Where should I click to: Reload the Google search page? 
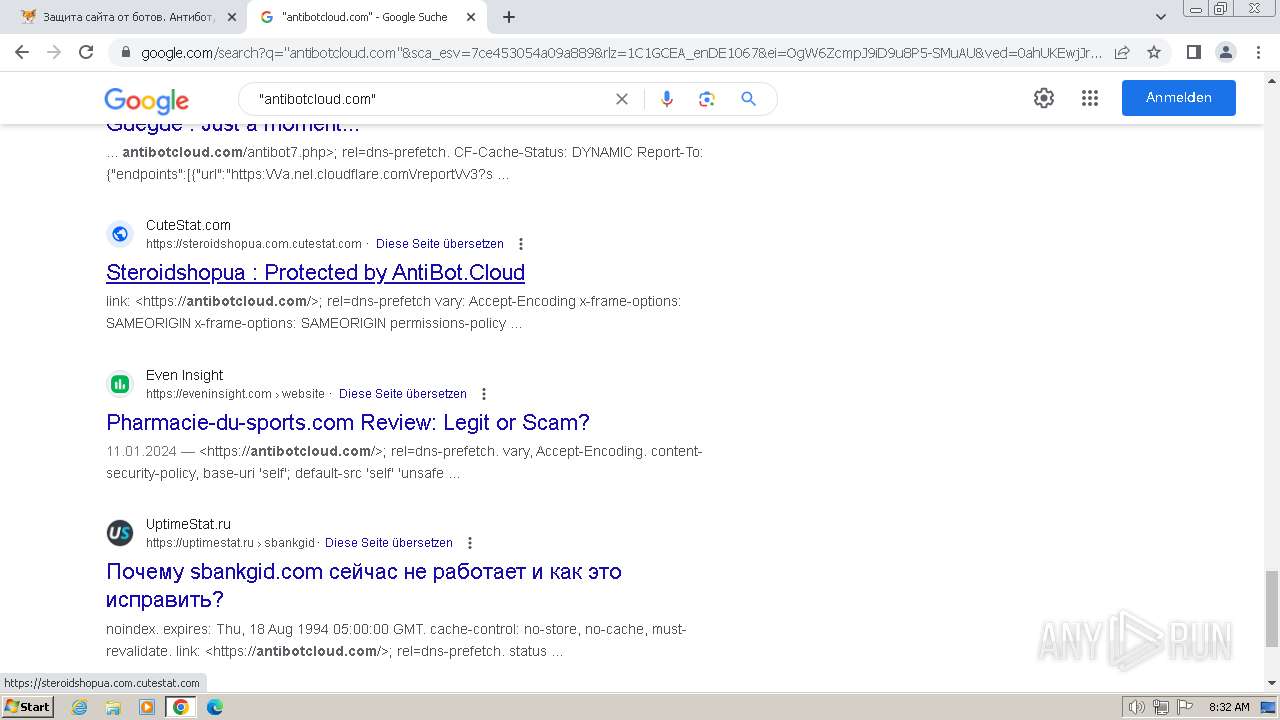(86, 52)
